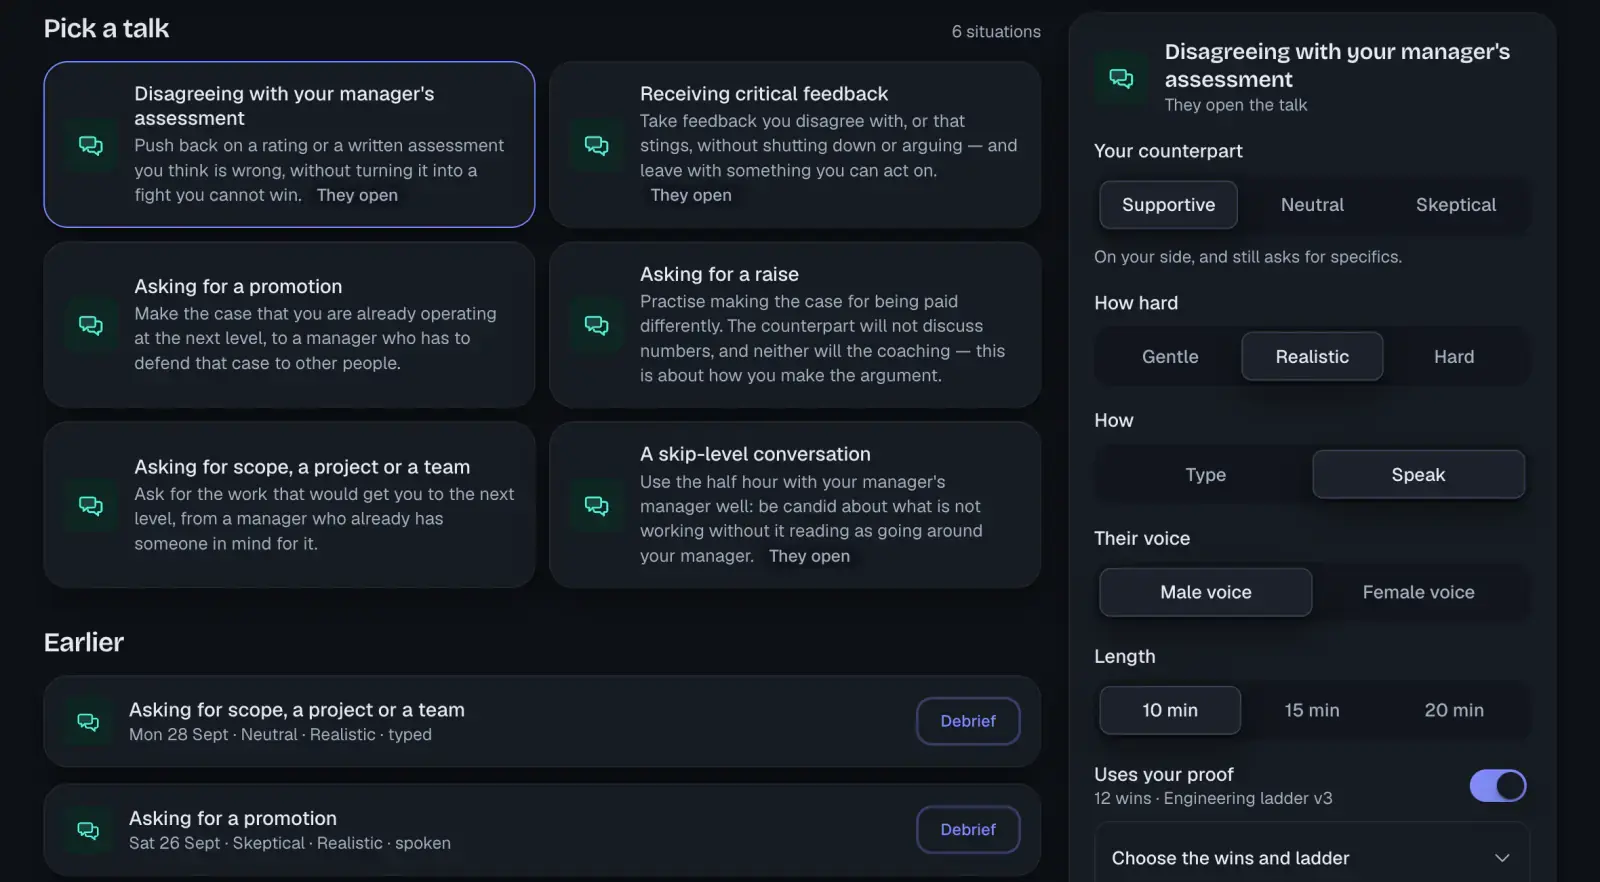Expand Choose the wins and ladder

pos(1312,858)
